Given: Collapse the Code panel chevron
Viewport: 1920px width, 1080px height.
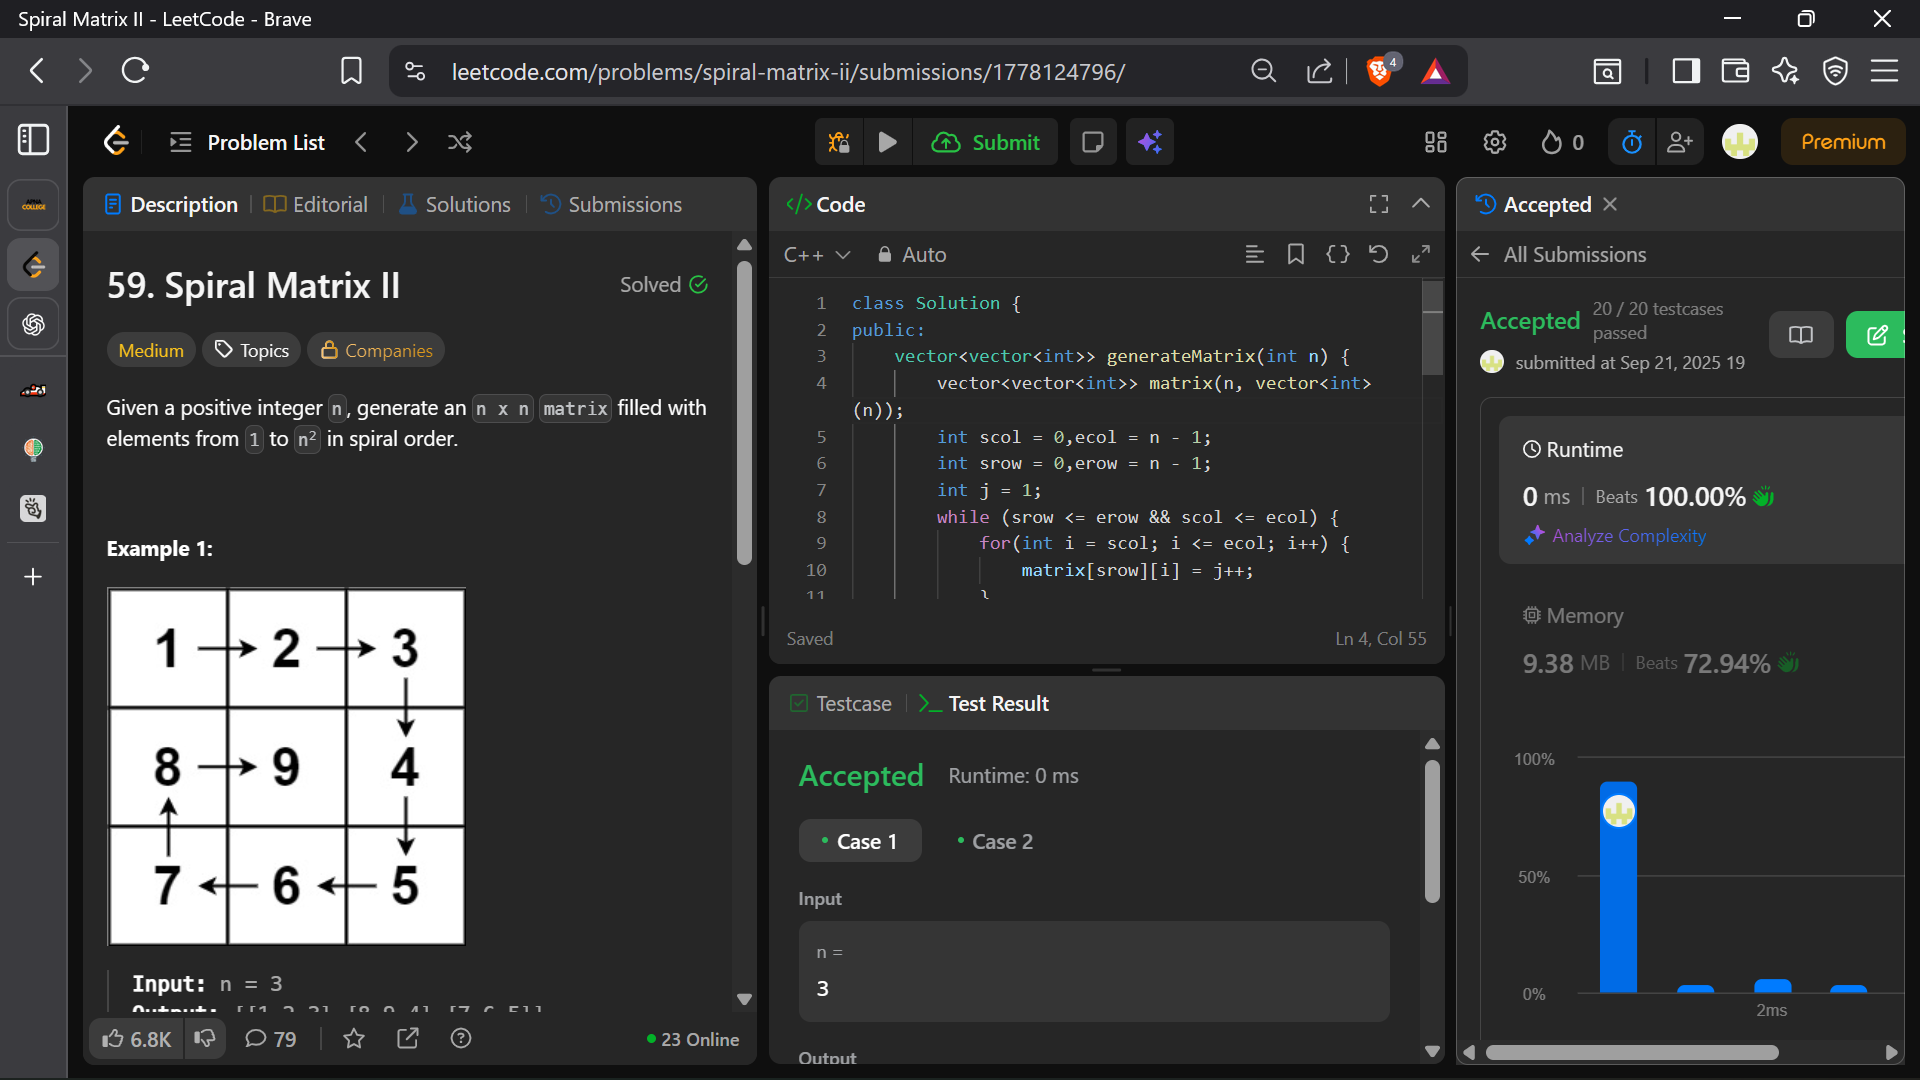Looking at the screenshot, I should pos(1420,204).
